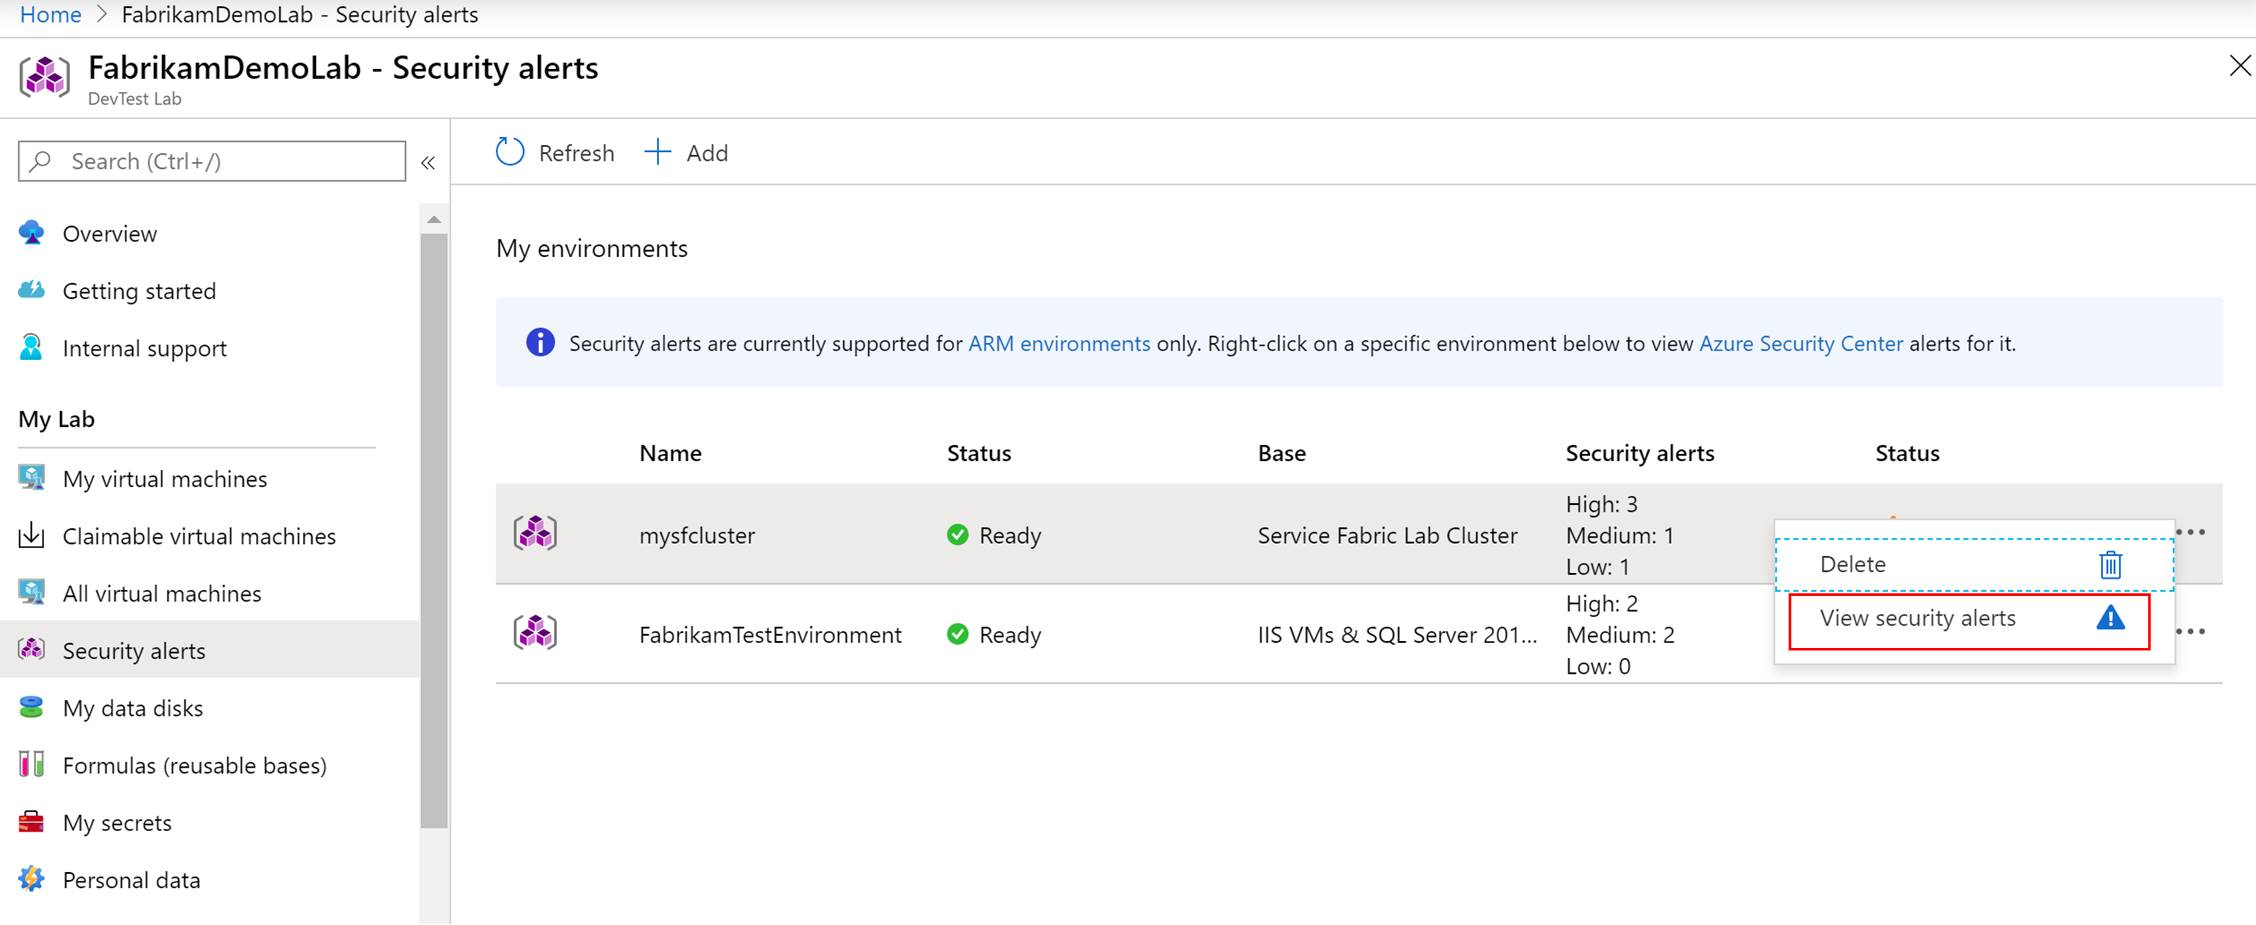Select the FabrikamTestEnvironment name cell
Image resolution: width=2256 pixels, height=925 pixels.
click(770, 634)
